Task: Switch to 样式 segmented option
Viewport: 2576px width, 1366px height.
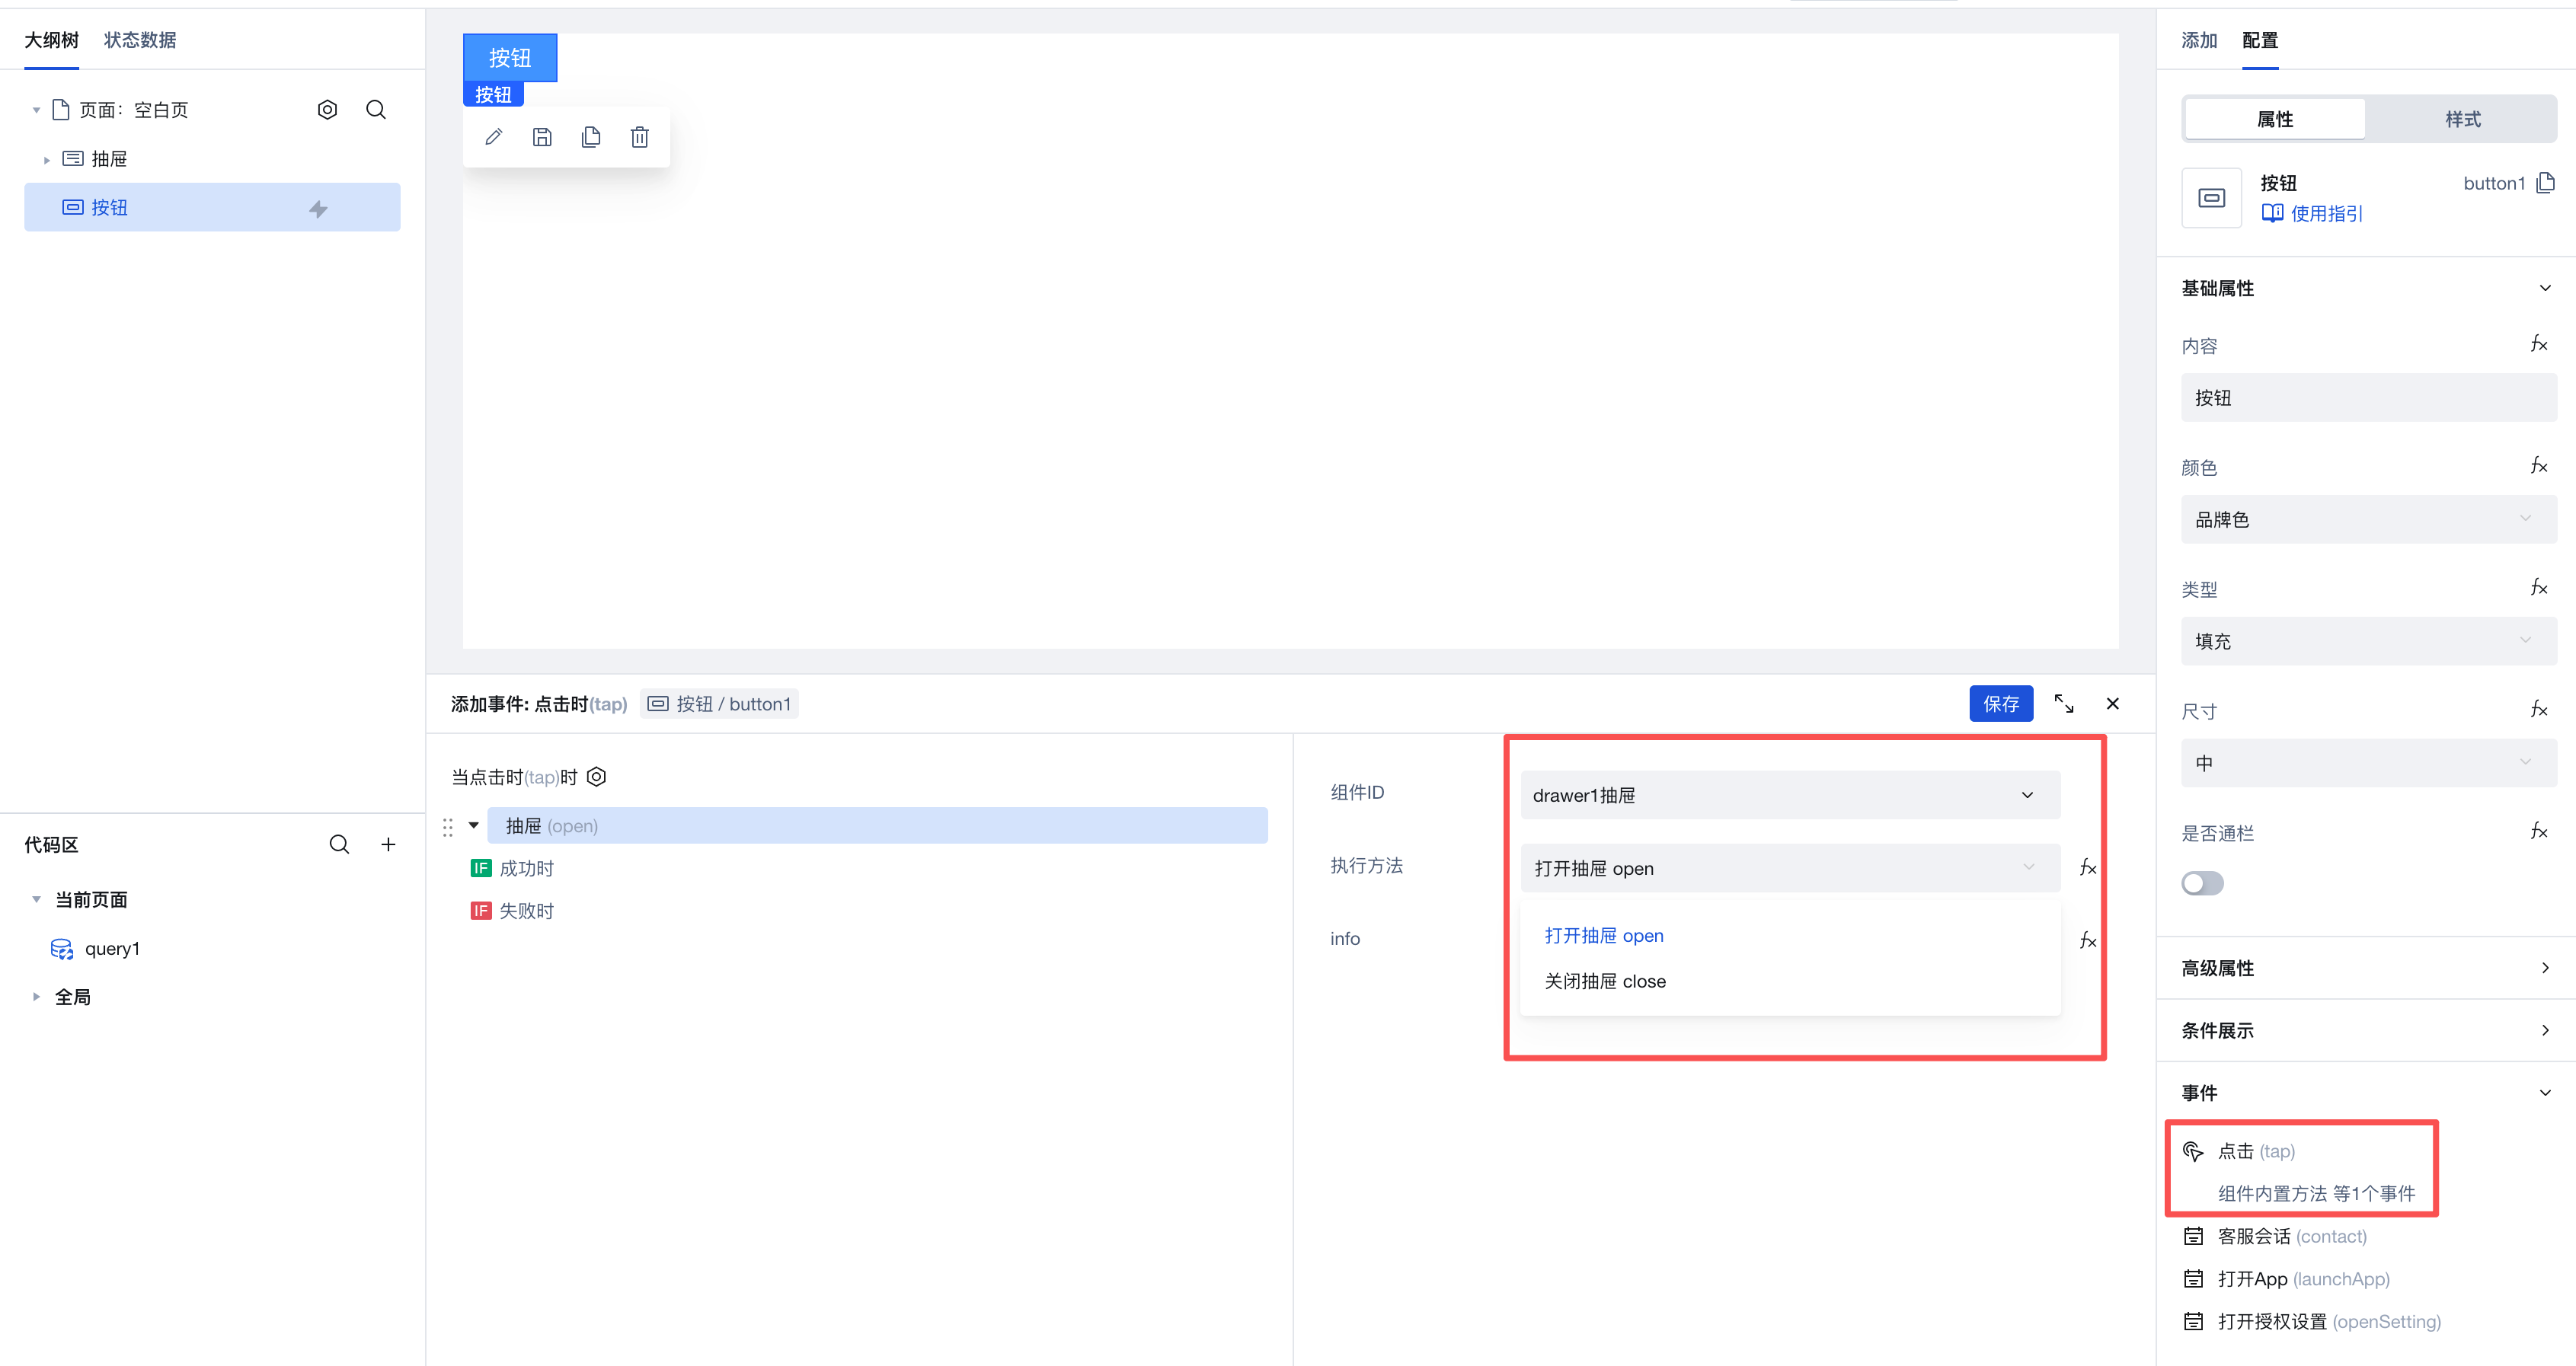Action: click(2462, 119)
